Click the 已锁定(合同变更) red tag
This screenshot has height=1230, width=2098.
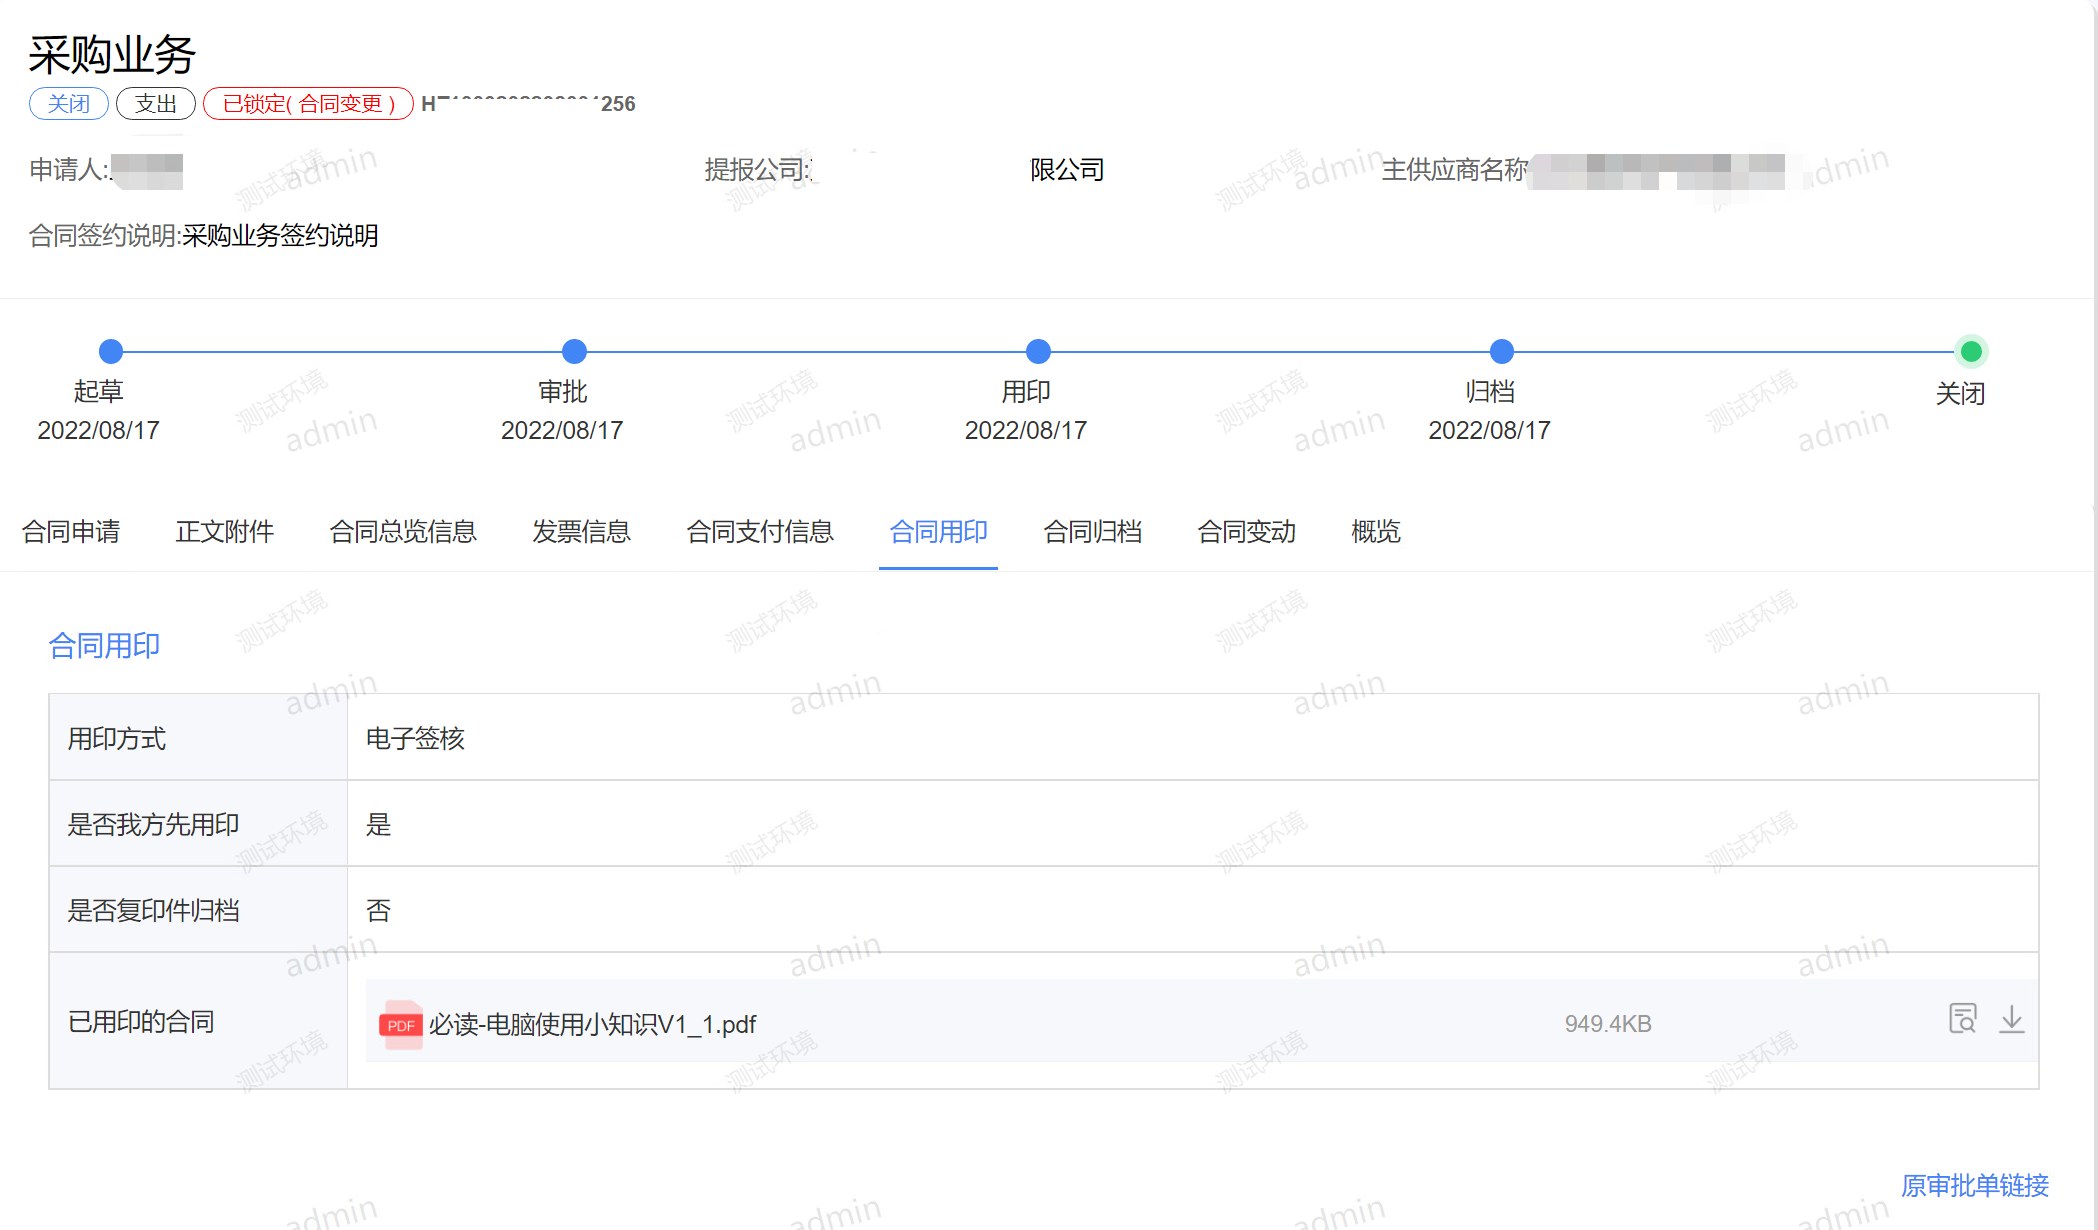pos(308,103)
